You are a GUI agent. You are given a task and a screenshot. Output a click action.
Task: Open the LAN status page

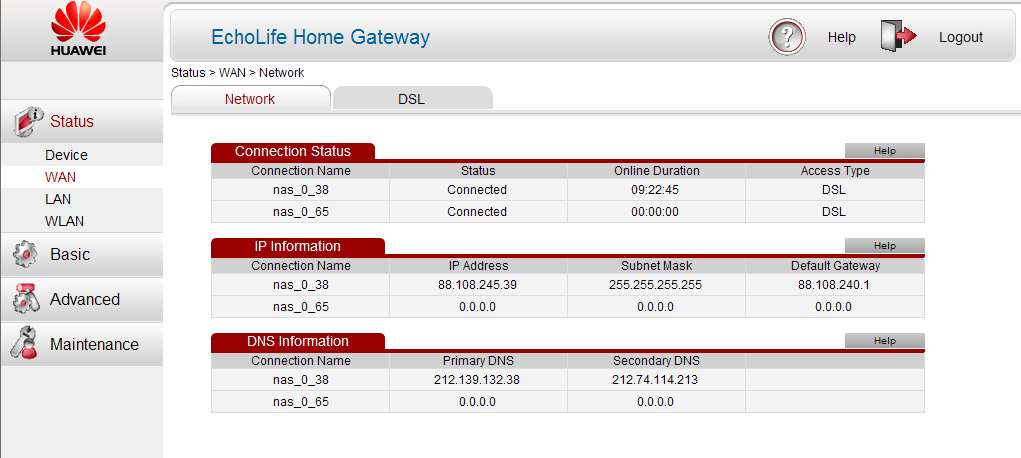[58, 199]
